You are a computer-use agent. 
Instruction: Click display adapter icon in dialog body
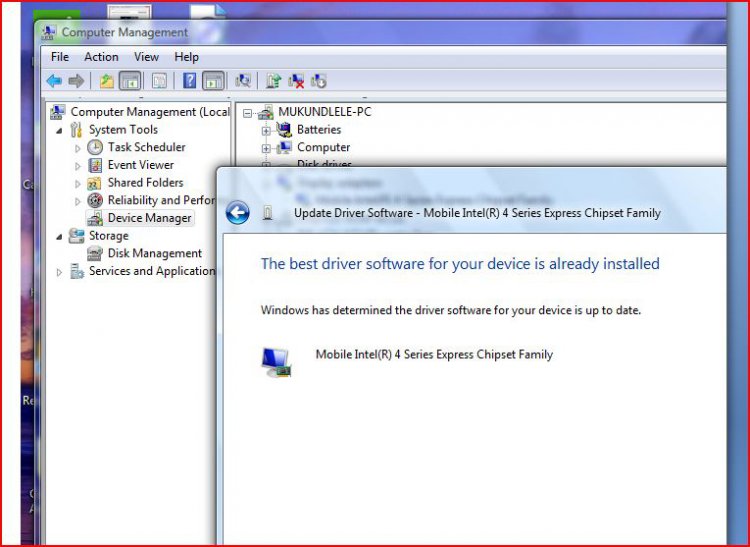[x=276, y=362]
